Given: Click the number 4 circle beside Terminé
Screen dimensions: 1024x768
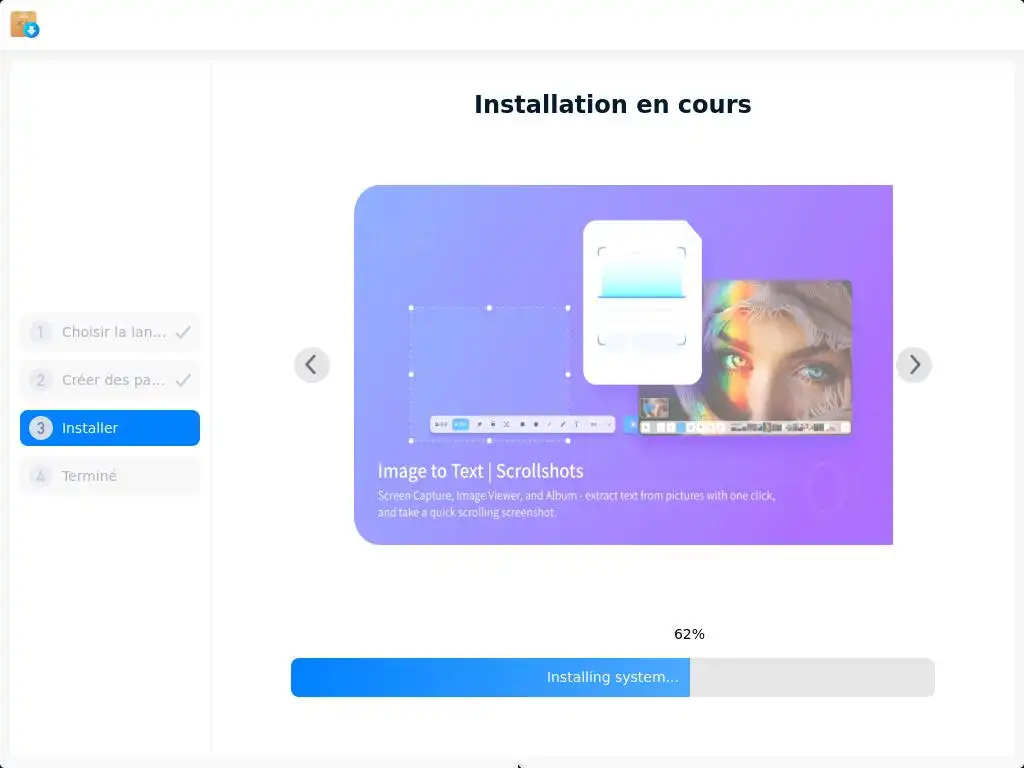Looking at the screenshot, I should point(40,475).
